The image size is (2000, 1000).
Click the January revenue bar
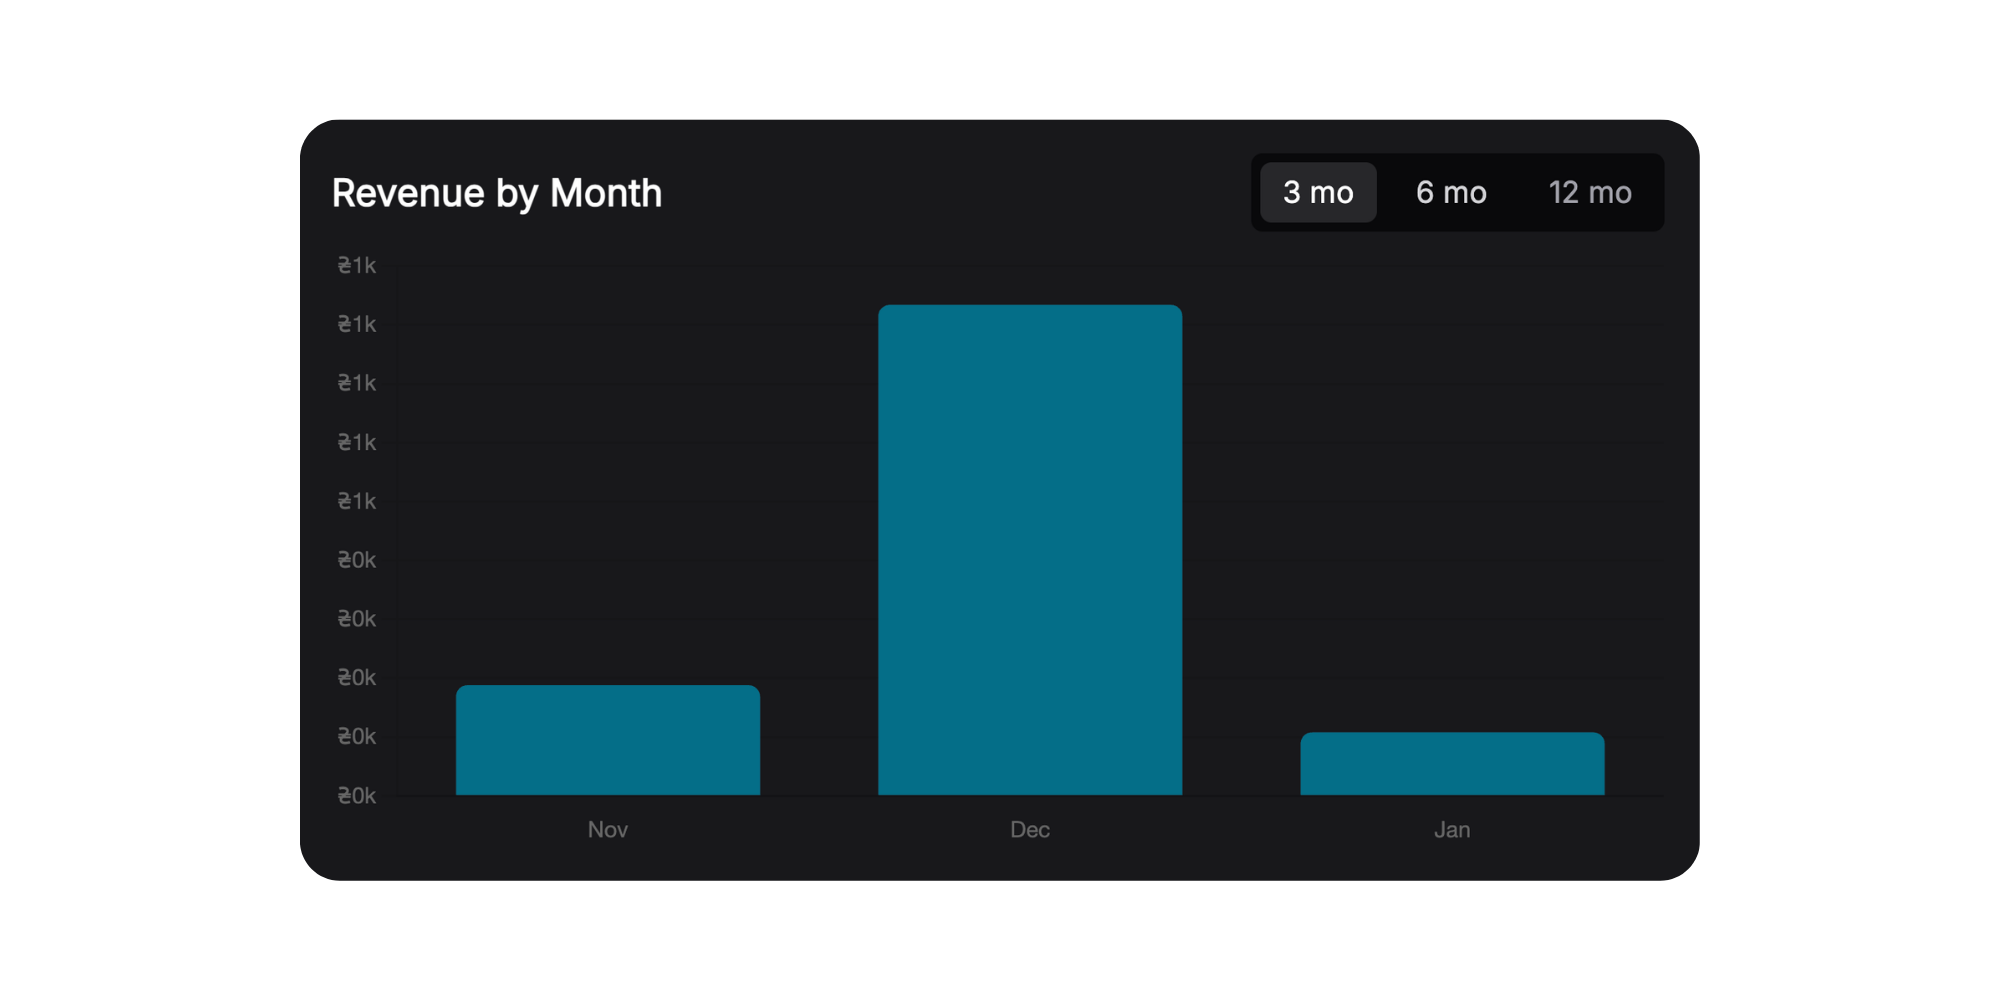click(1452, 765)
